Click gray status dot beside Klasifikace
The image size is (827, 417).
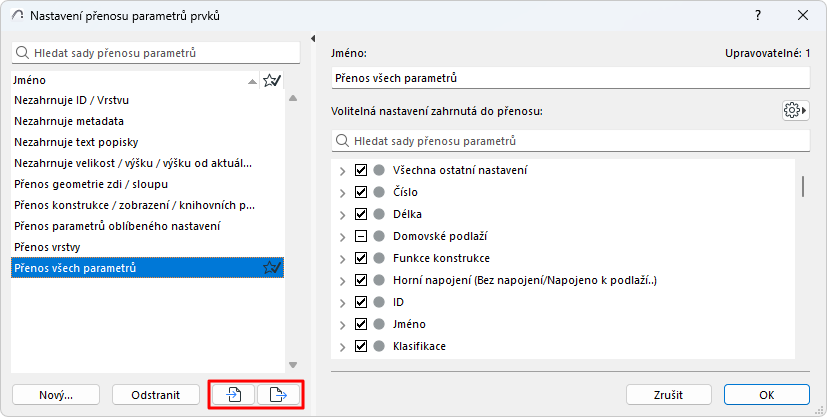pos(379,346)
